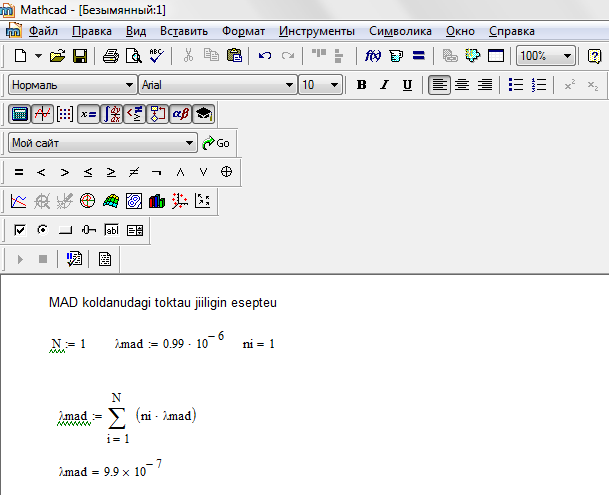This screenshot has width=609, height=495.
Task: Calculate with the bold equals icon
Action: pyautogui.click(x=419, y=56)
